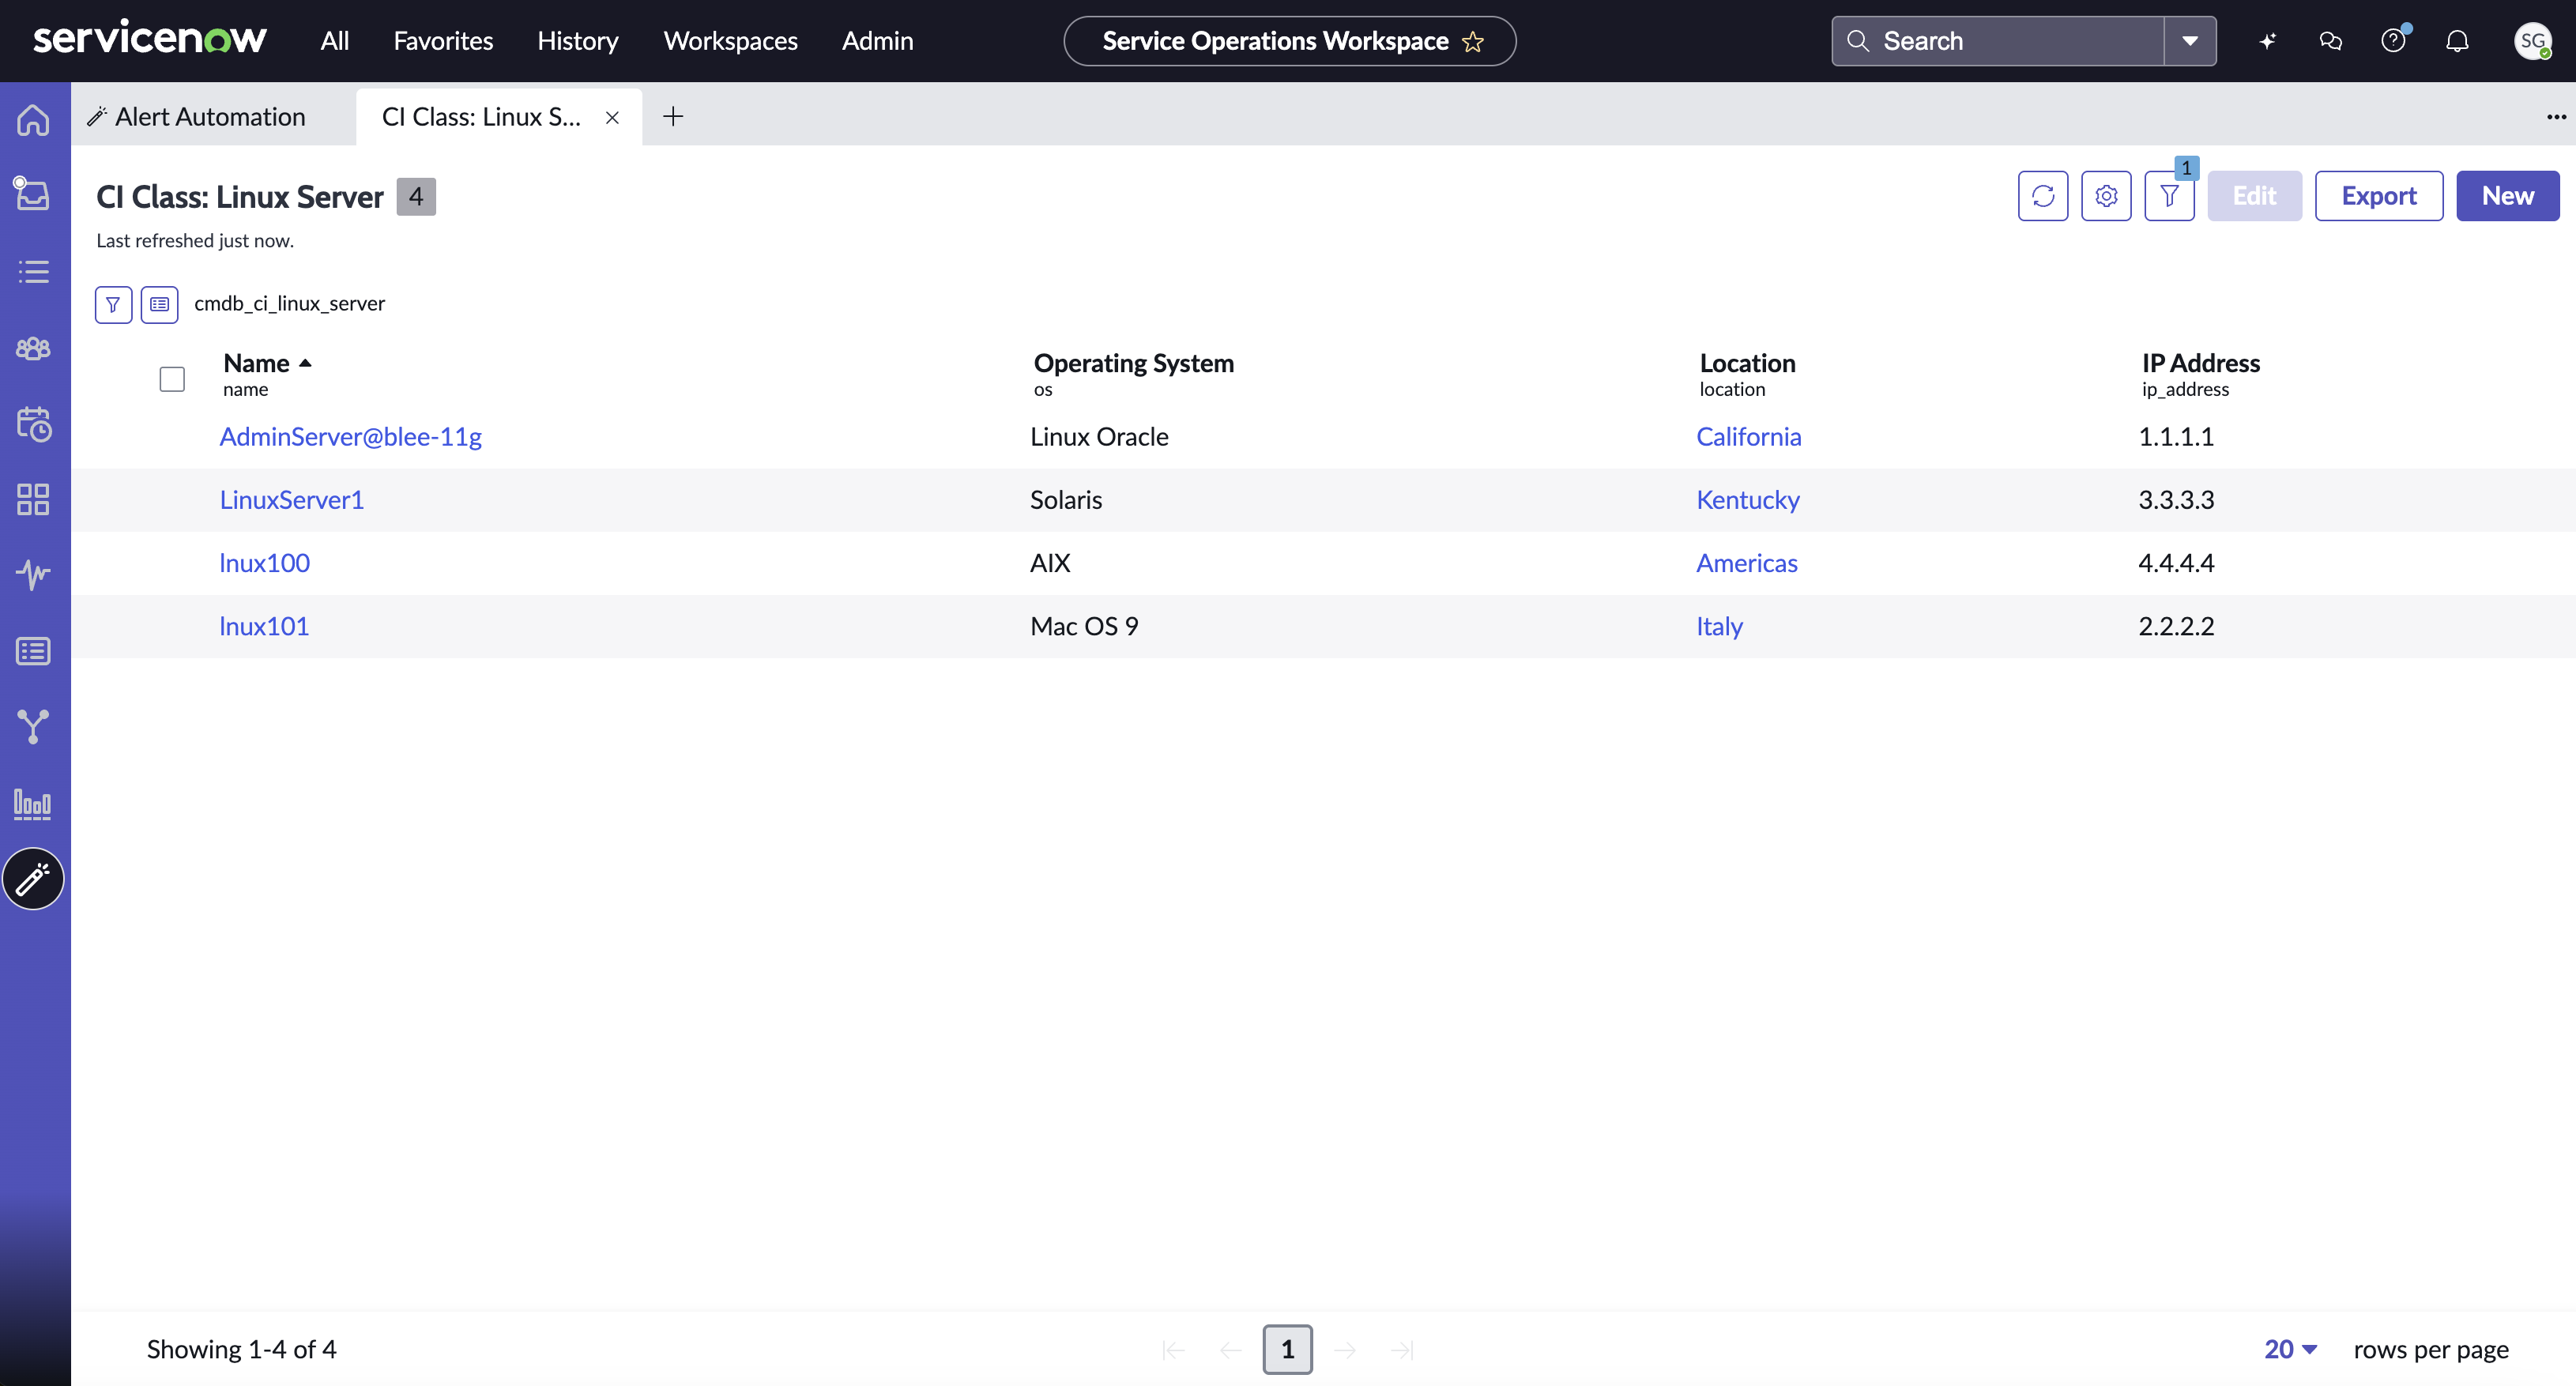This screenshot has width=2576, height=1386.
Task: Click the Export button
Action: pyautogui.click(x=2379, y=196)
